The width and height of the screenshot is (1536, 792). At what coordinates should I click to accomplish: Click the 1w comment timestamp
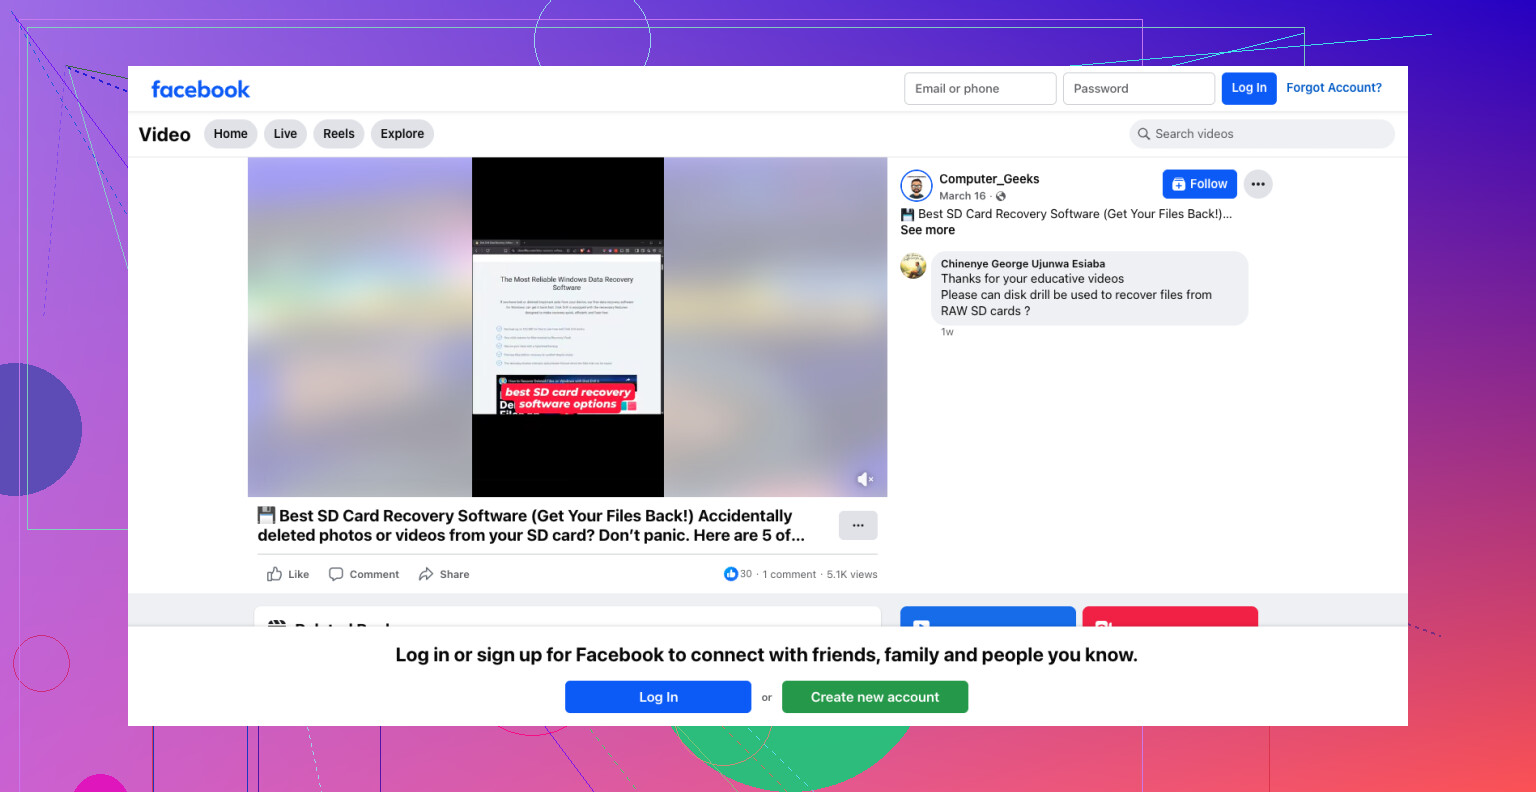click(x=947, y=332)
